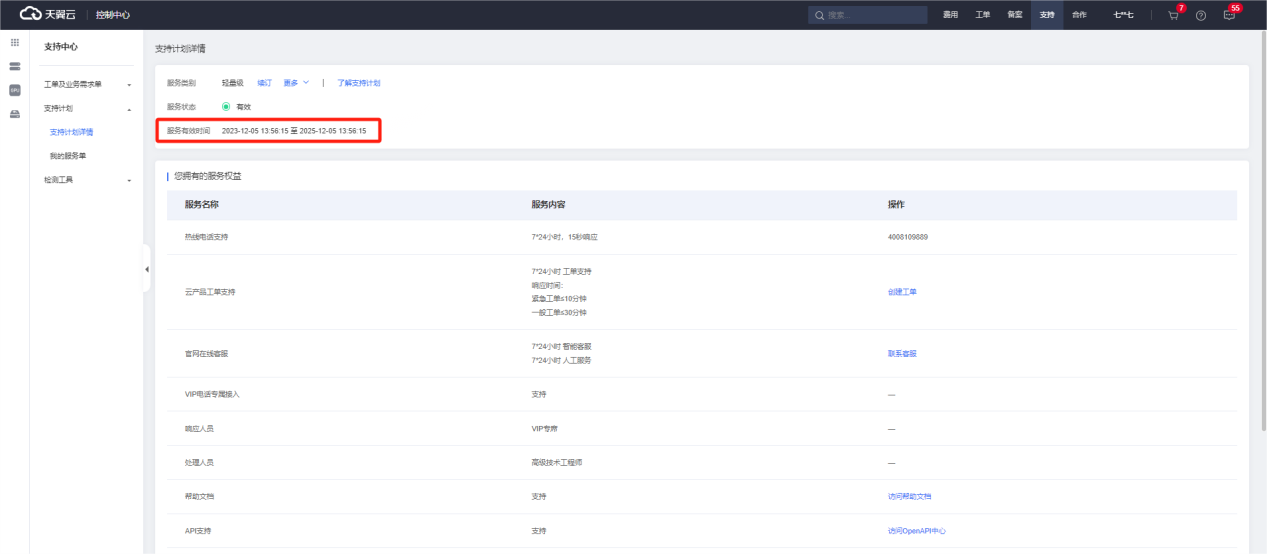Select the 有效 service status radio indicator
This screenshot has height=554, width=1267.
pos(226,106)
